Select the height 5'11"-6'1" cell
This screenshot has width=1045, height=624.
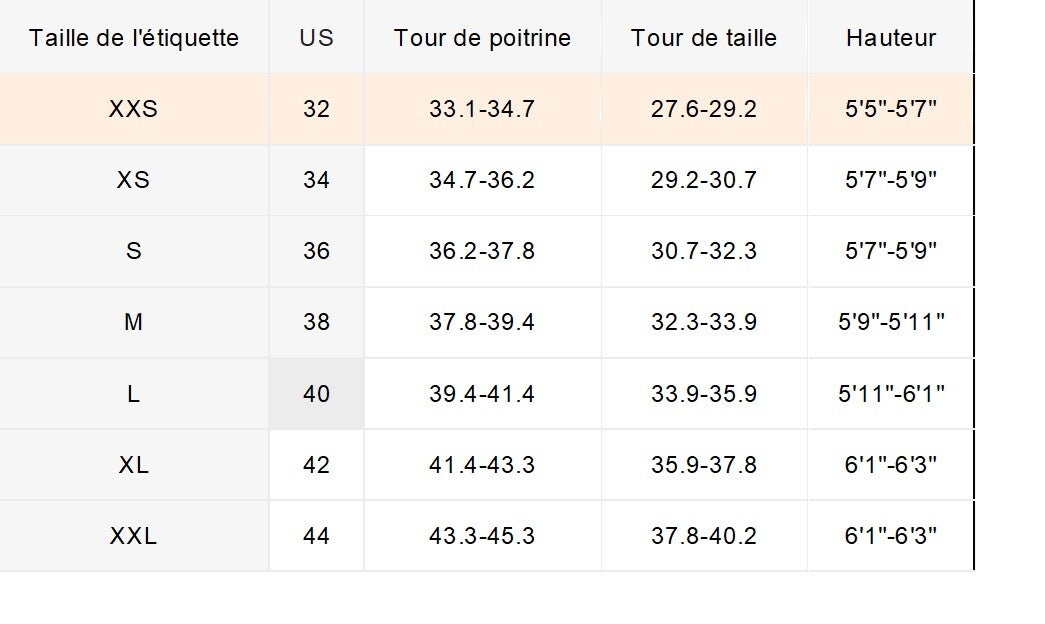(x=891, y=394)
